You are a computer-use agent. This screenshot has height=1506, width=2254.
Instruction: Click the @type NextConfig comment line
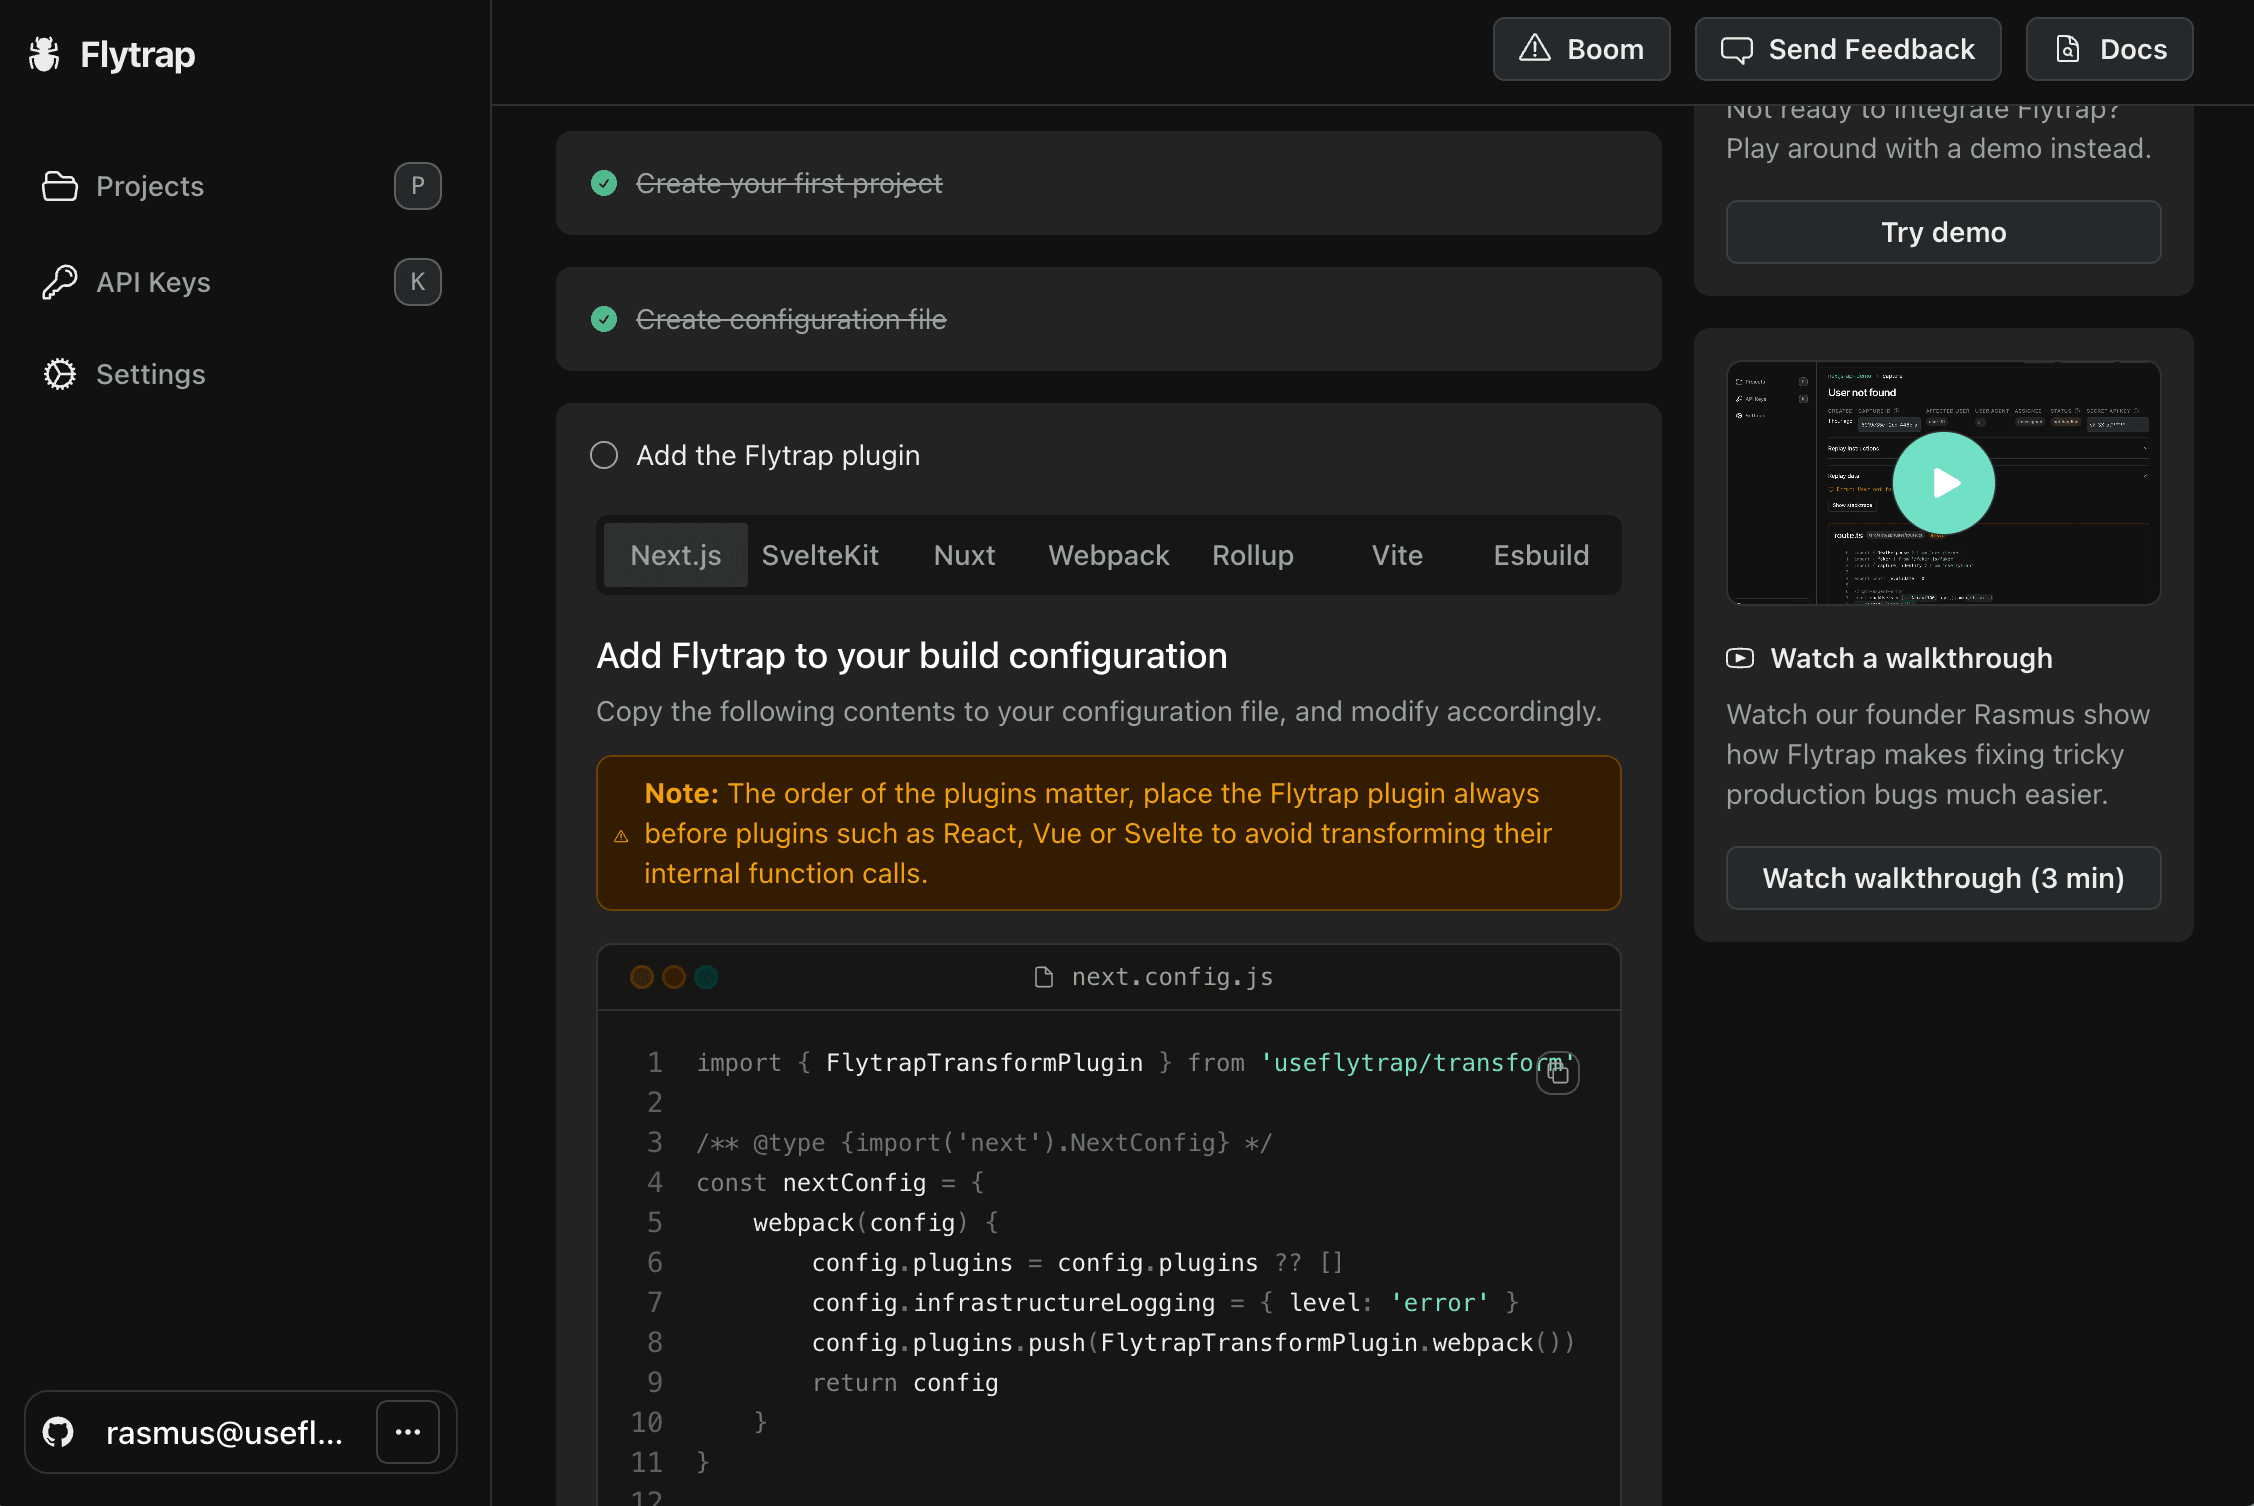984,1143
